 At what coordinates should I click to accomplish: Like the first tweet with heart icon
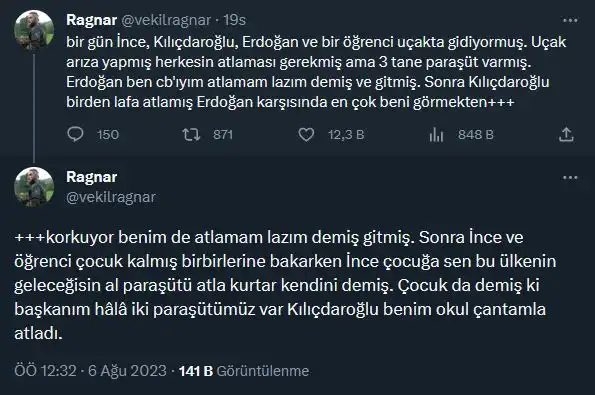[x=306, y=135]
